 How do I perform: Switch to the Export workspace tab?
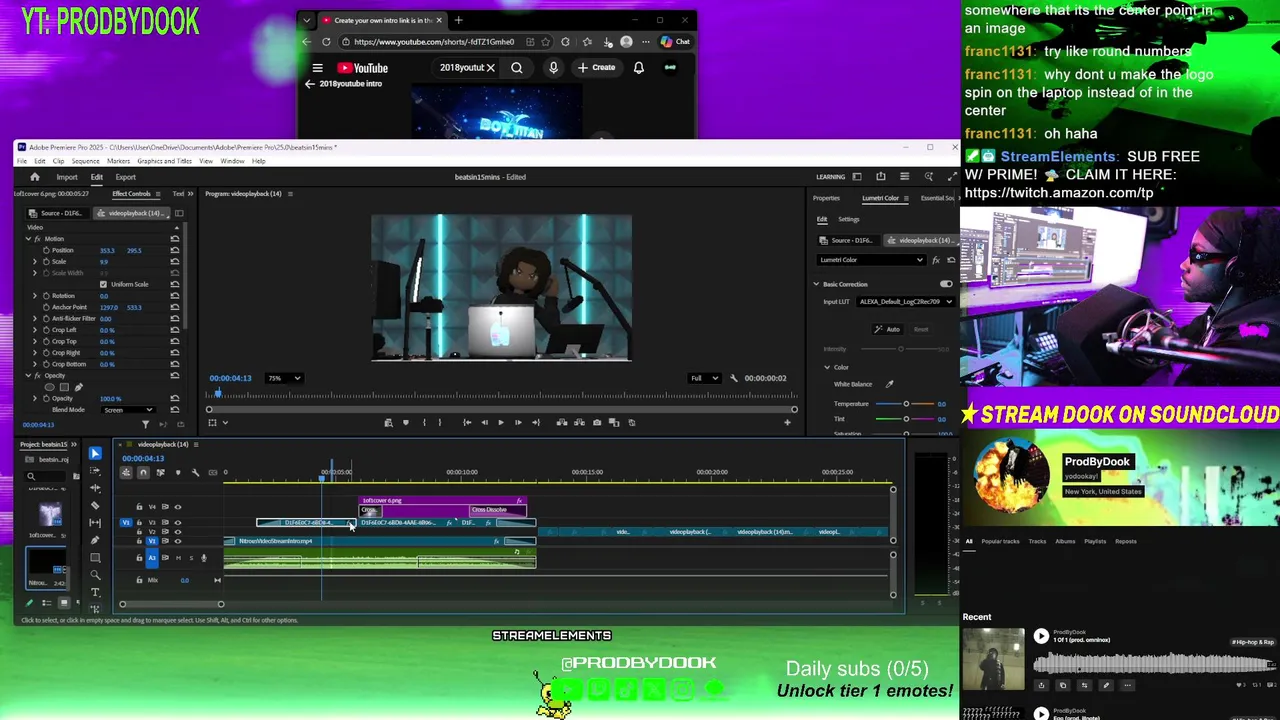(125, 177)
